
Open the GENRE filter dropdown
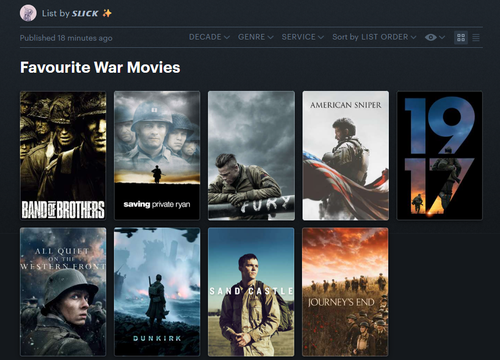click(x=256, y=37)
